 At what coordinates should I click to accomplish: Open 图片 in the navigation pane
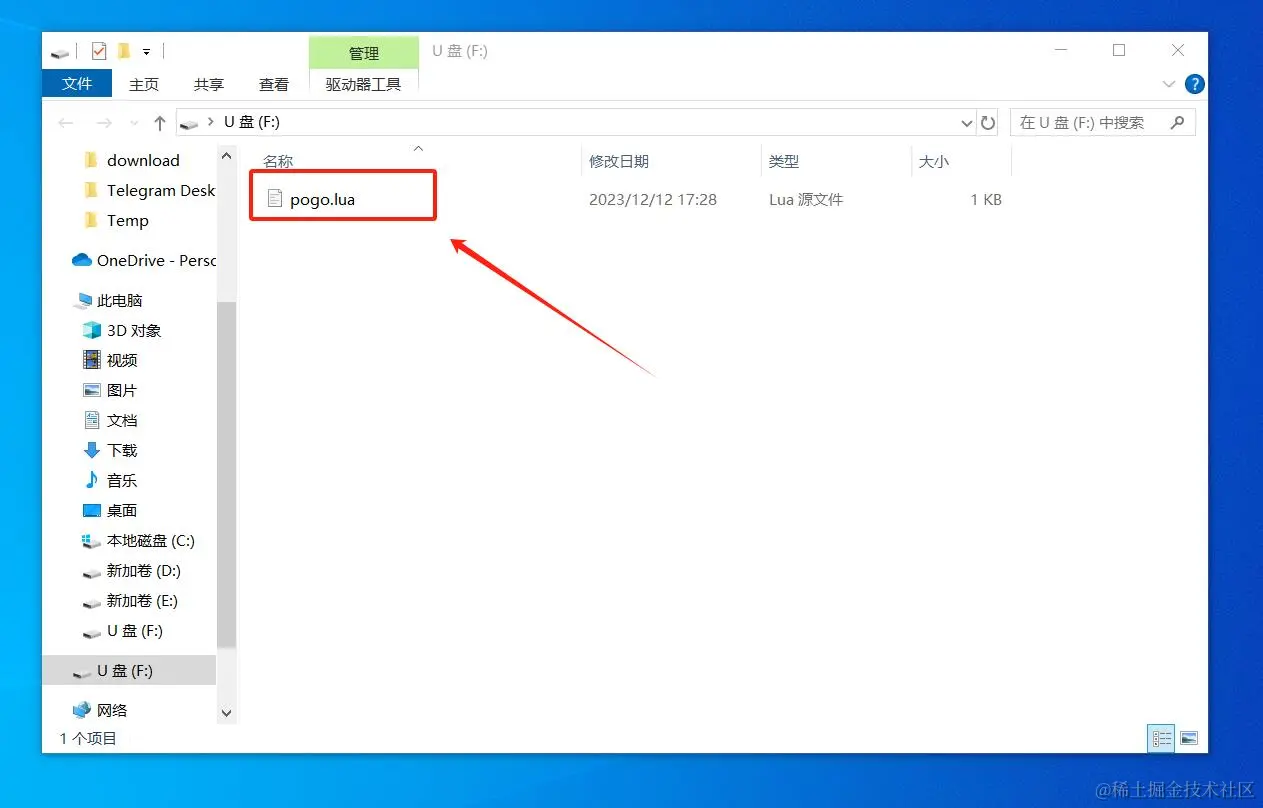[122, 390]
